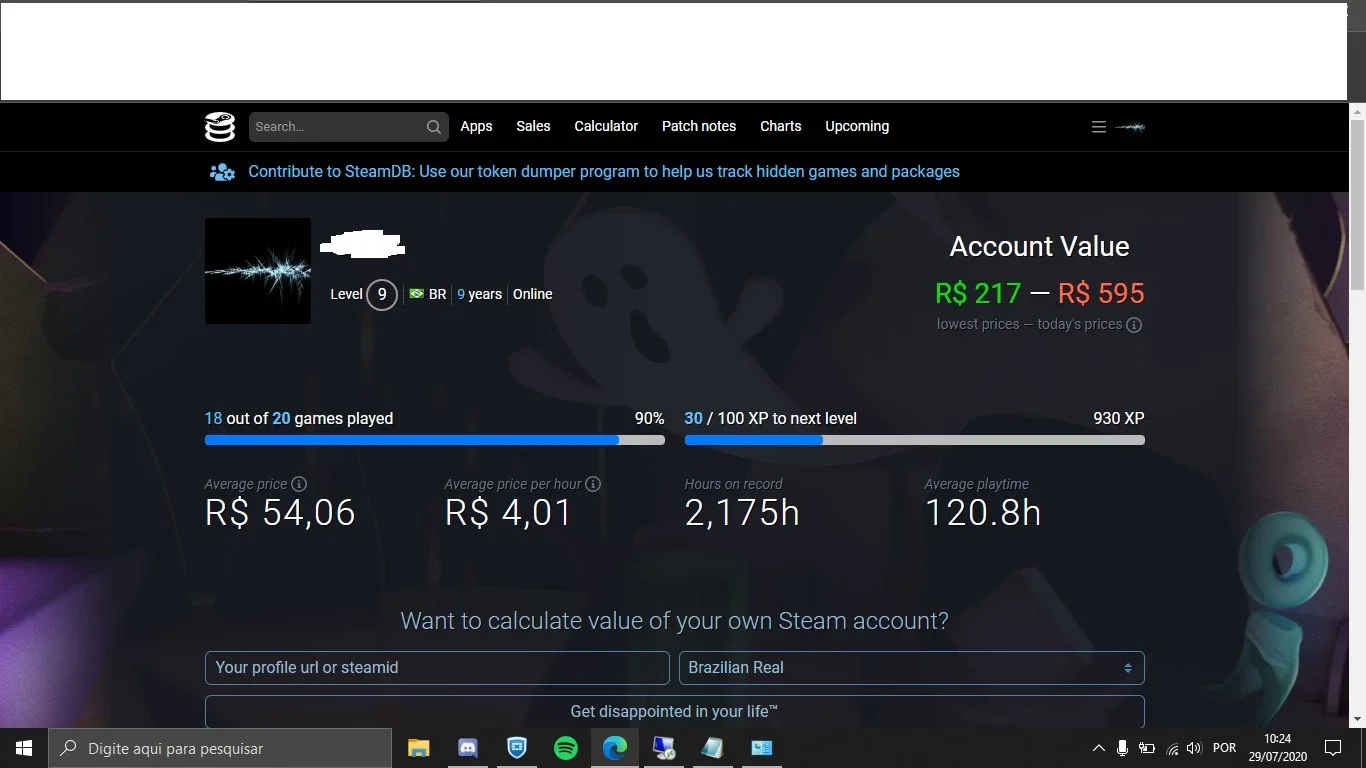Click the profile avatar thumbnail

258,271
